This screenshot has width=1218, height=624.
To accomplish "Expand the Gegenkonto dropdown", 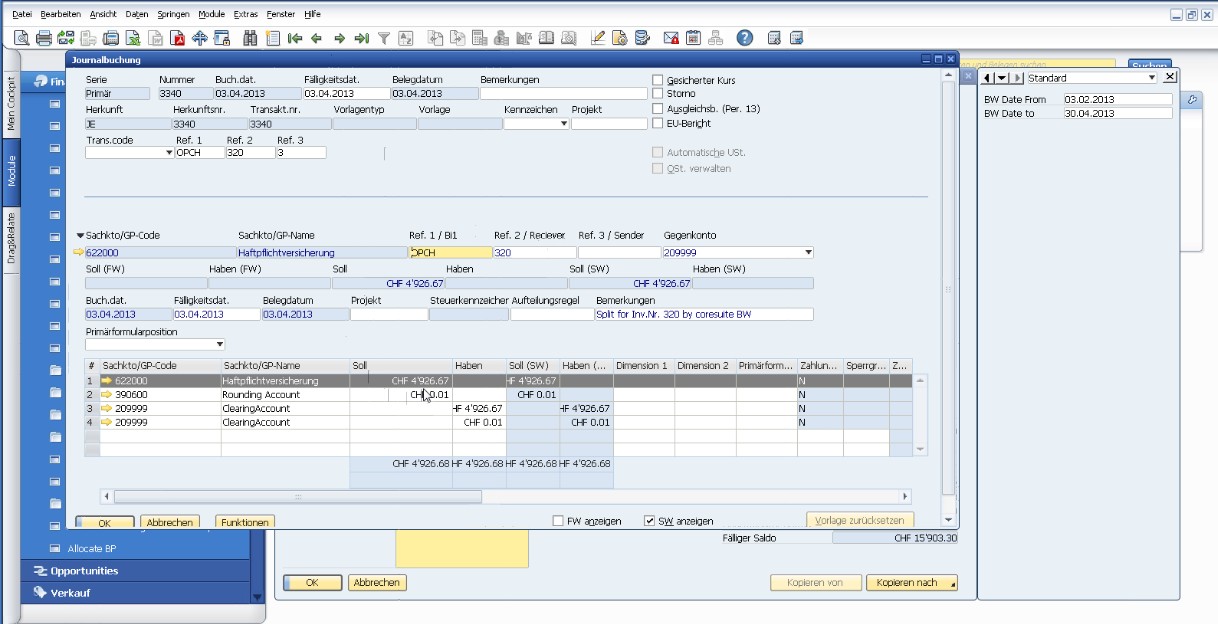I will click(807, 253).
